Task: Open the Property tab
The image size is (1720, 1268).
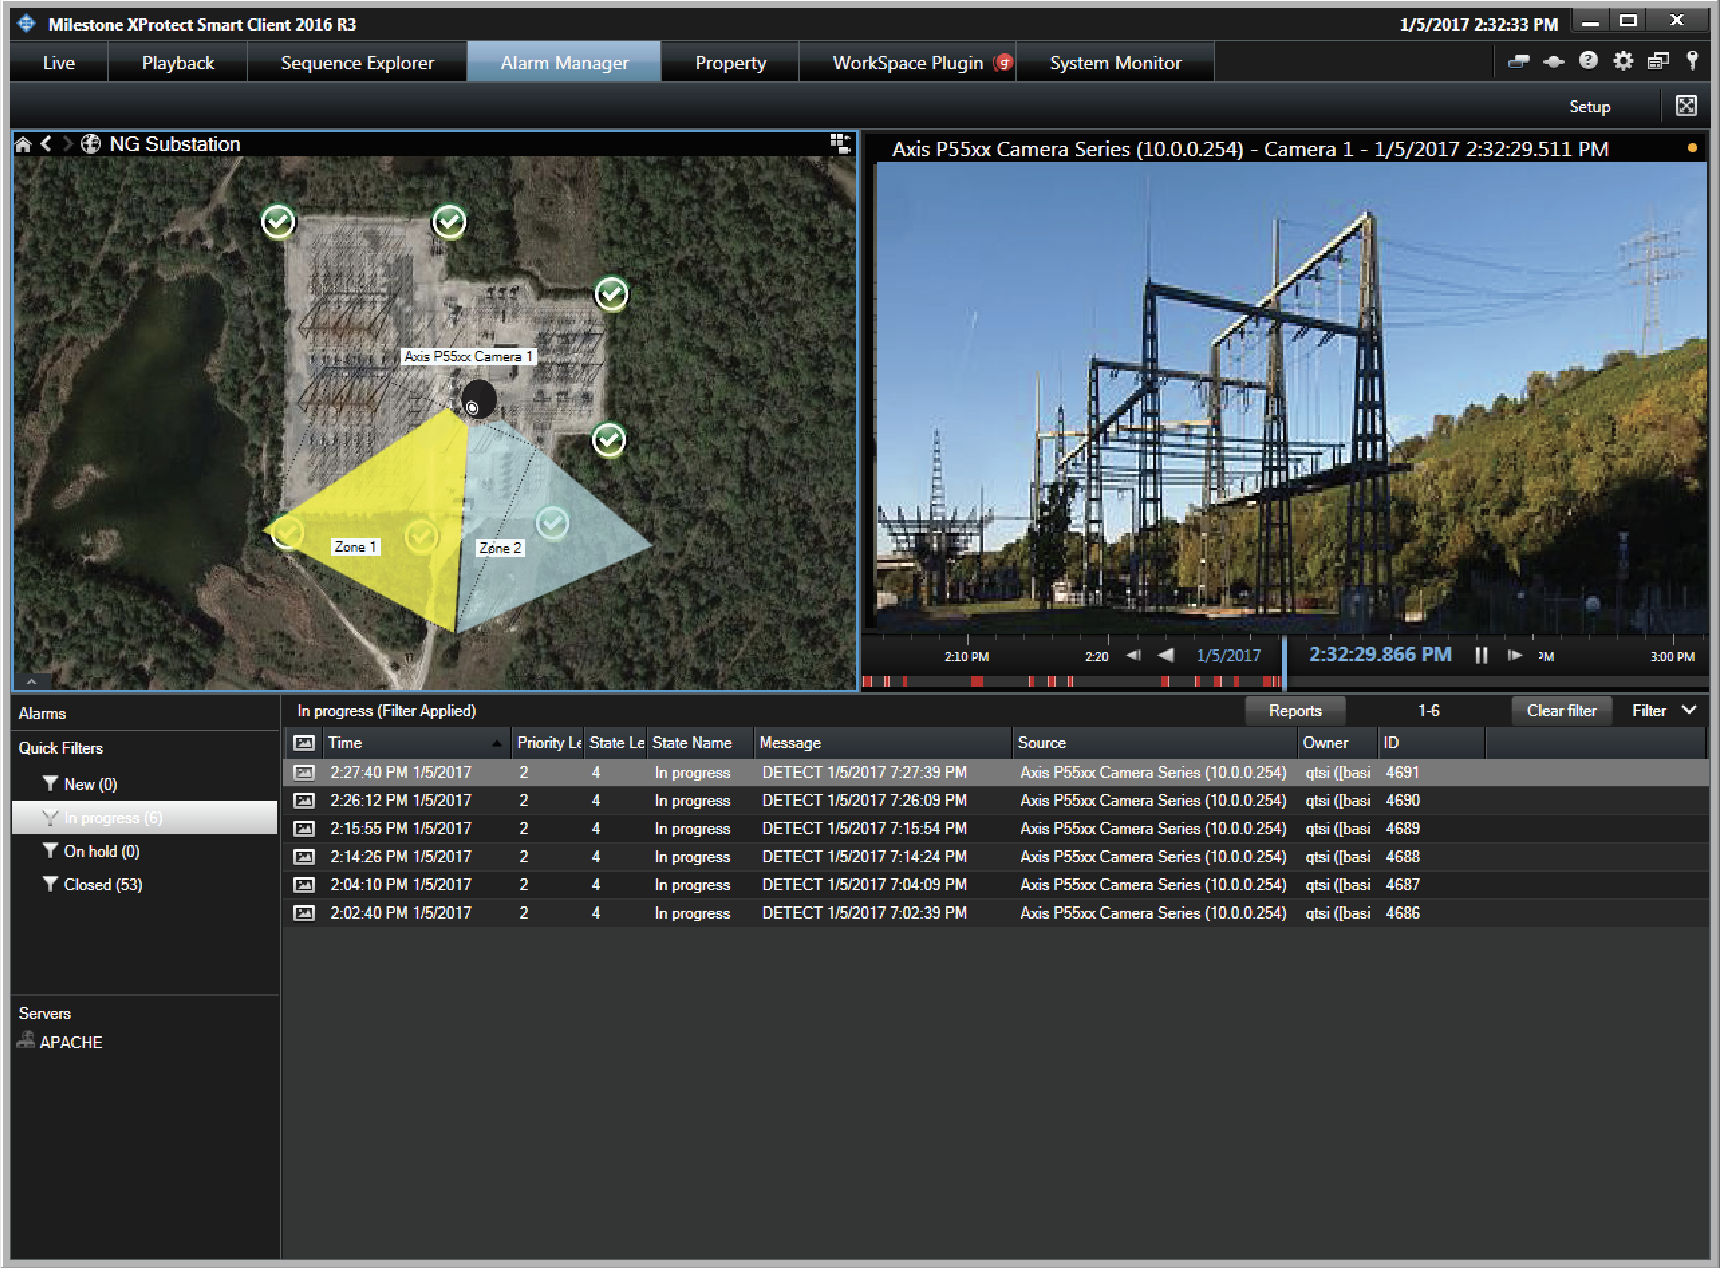Action: click(x=730, y=62)
